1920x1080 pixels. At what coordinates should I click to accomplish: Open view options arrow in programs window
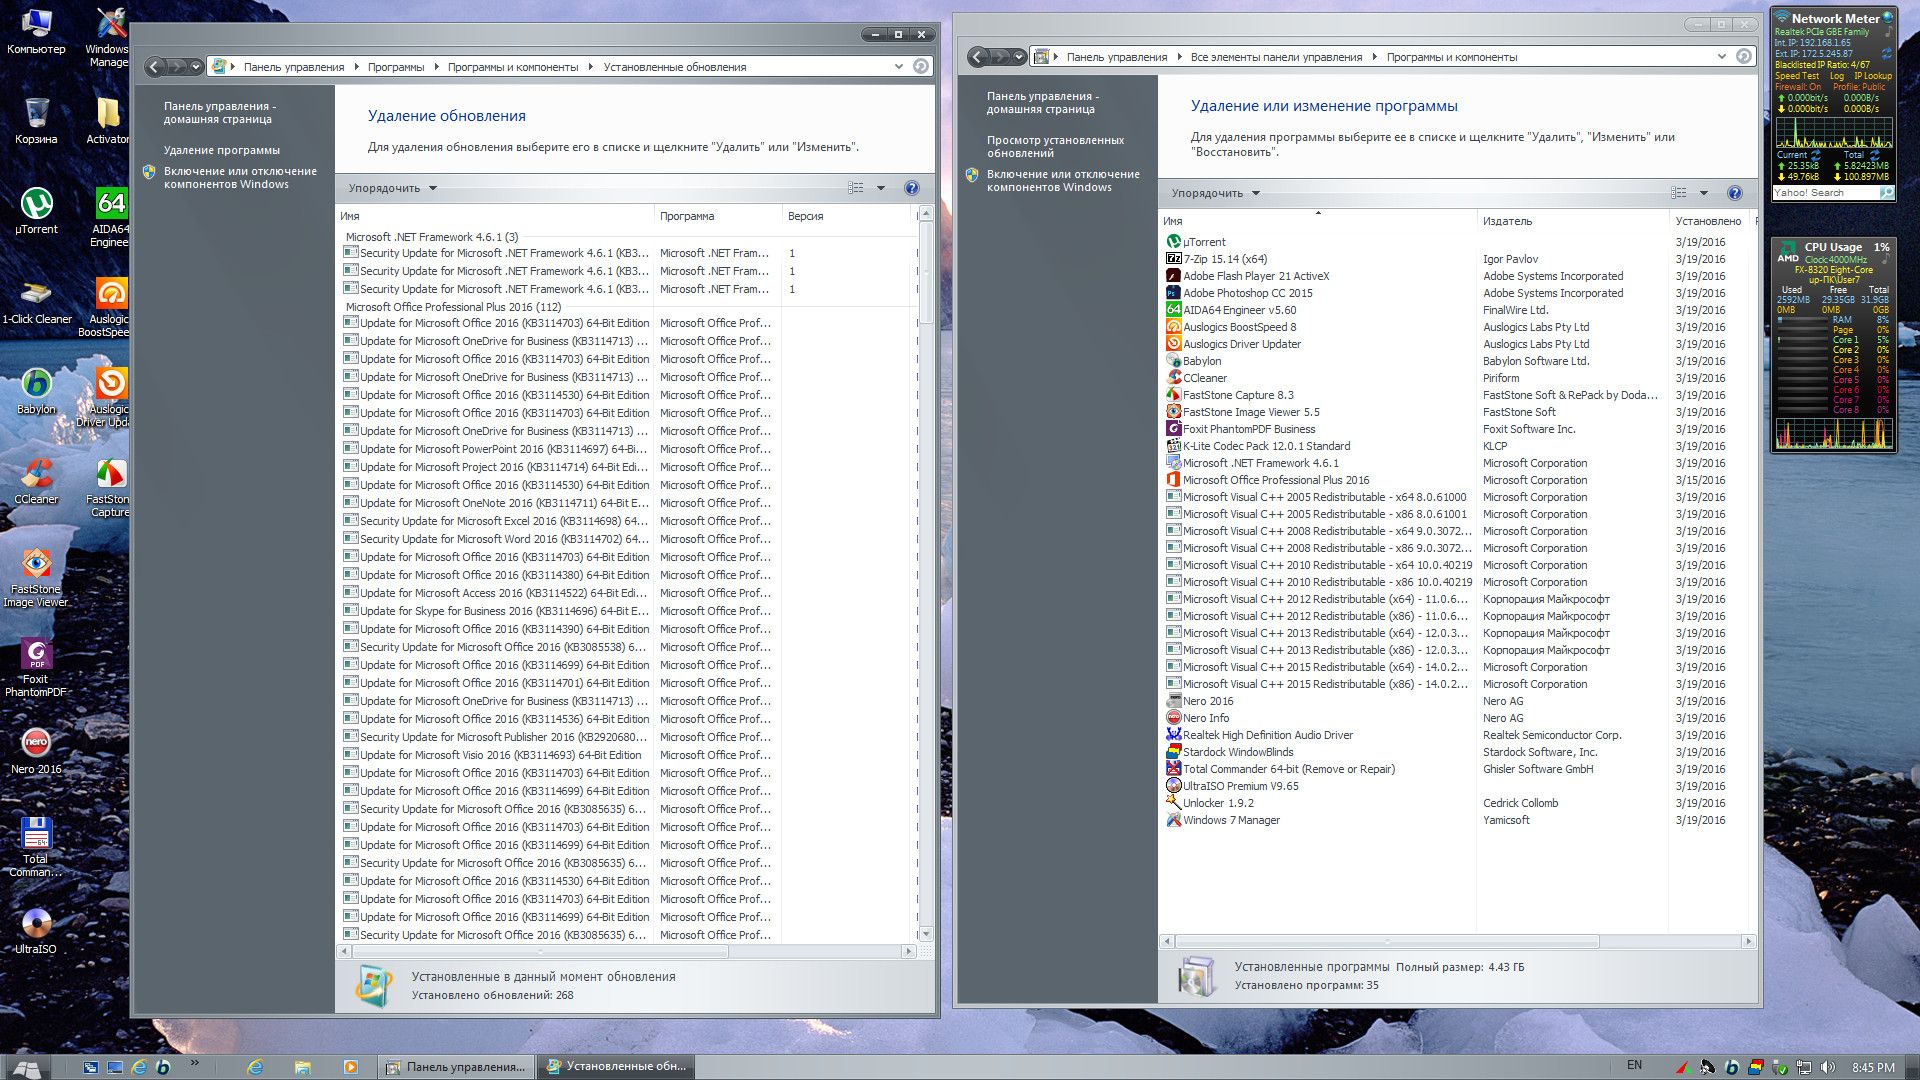point(1704,193)
